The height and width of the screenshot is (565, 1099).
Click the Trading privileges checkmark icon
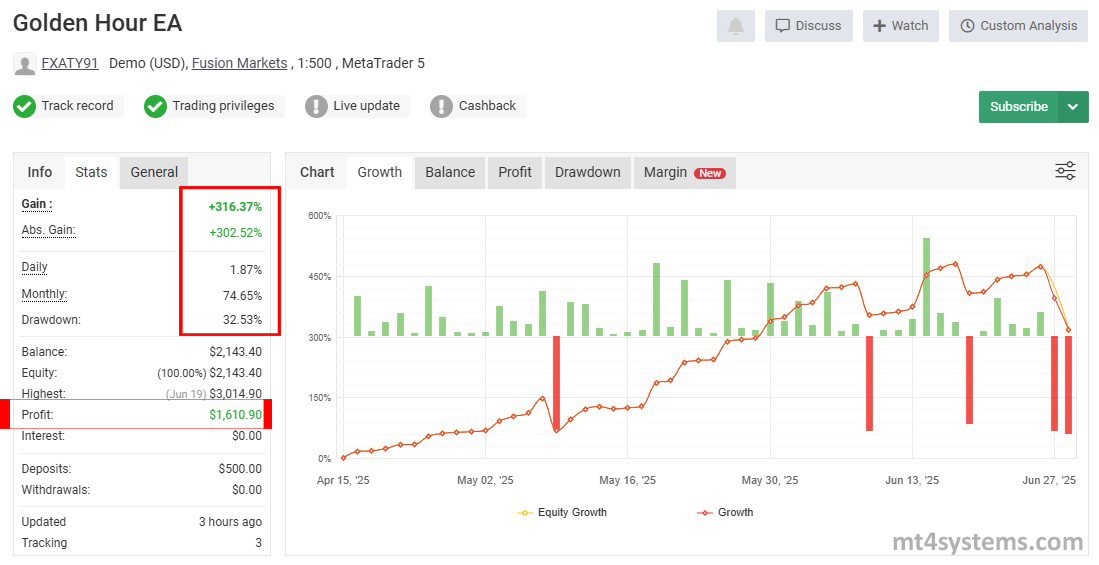[x=155, y=106]
